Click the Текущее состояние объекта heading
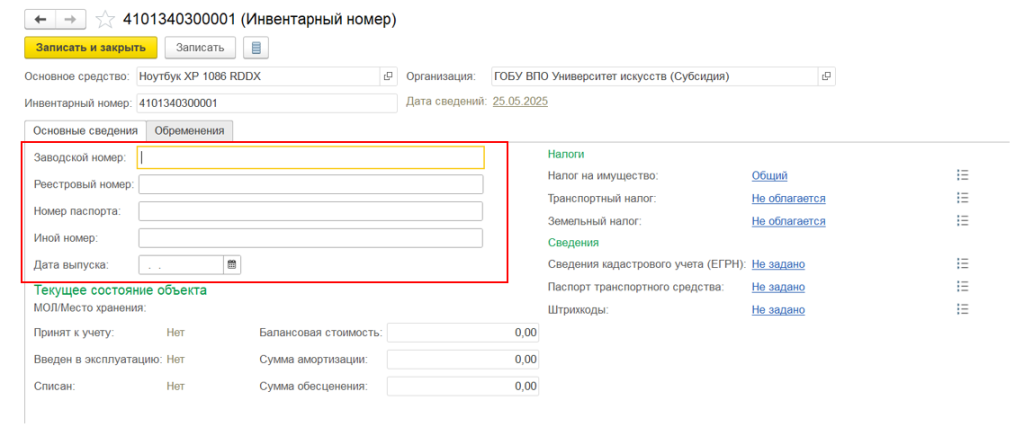1024x436 pixels. pyautogui.click(x=120, y=290)
